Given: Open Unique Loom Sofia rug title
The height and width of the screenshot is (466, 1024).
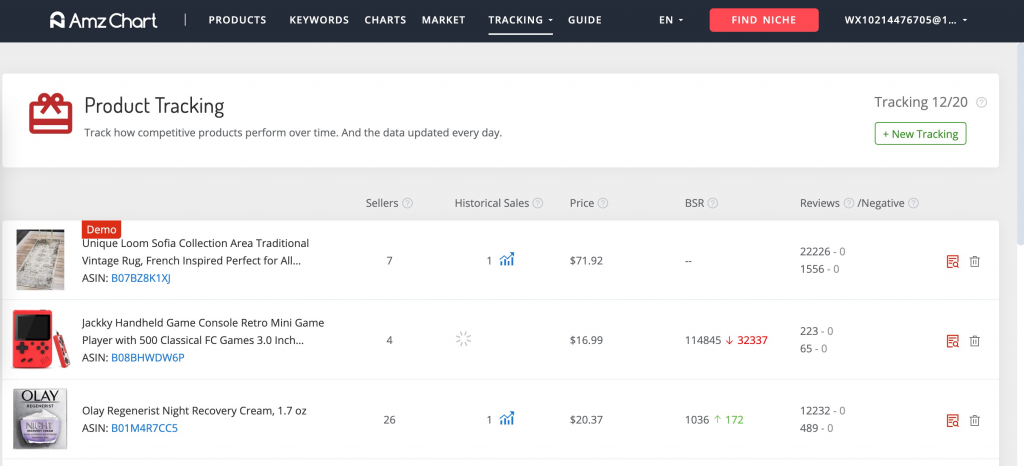Looking at the screenshot, I should (x=195, y=252).
